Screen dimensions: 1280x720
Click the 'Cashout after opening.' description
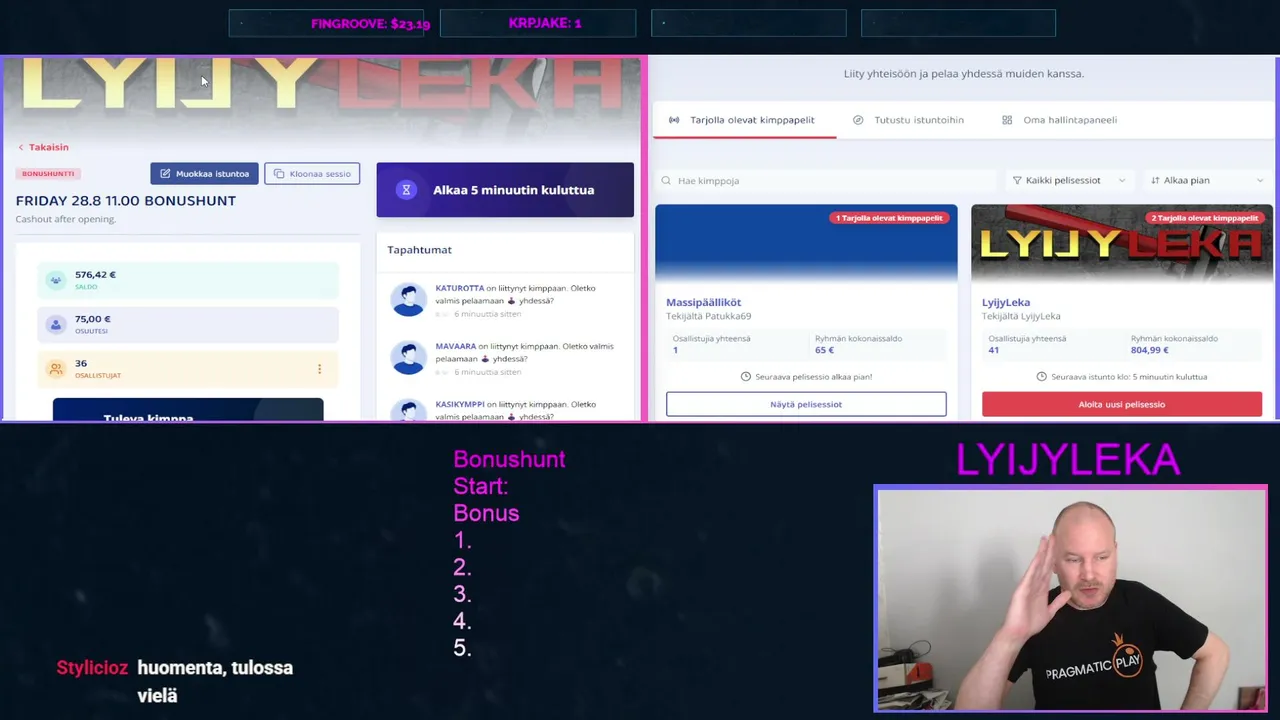coord(66,219)
